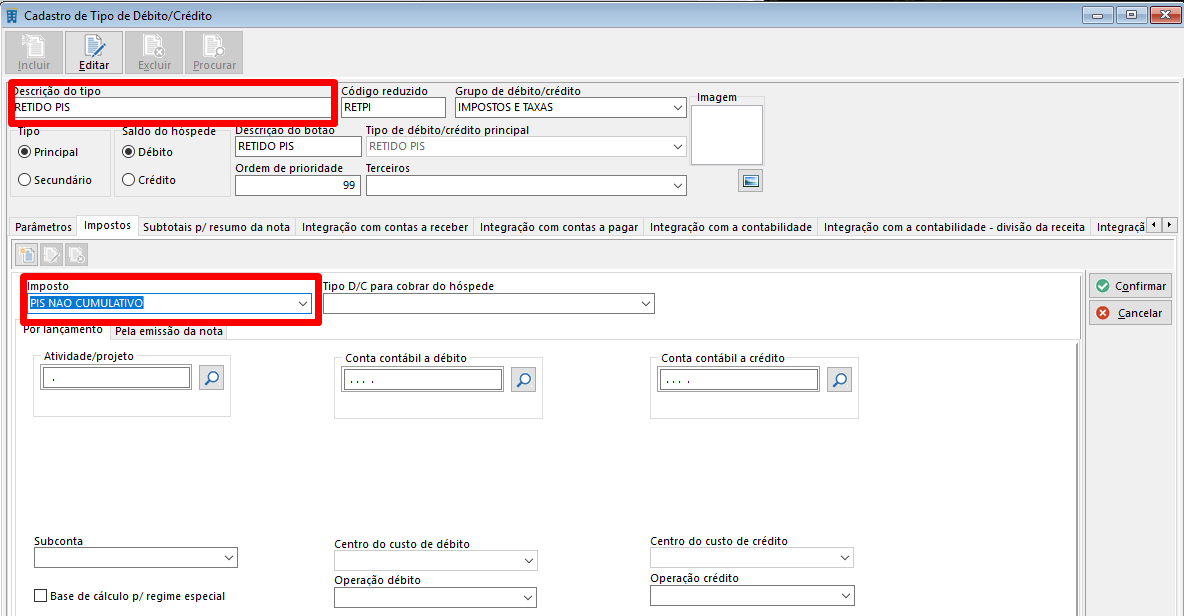Switch to the Parâmetros tab

43,226
